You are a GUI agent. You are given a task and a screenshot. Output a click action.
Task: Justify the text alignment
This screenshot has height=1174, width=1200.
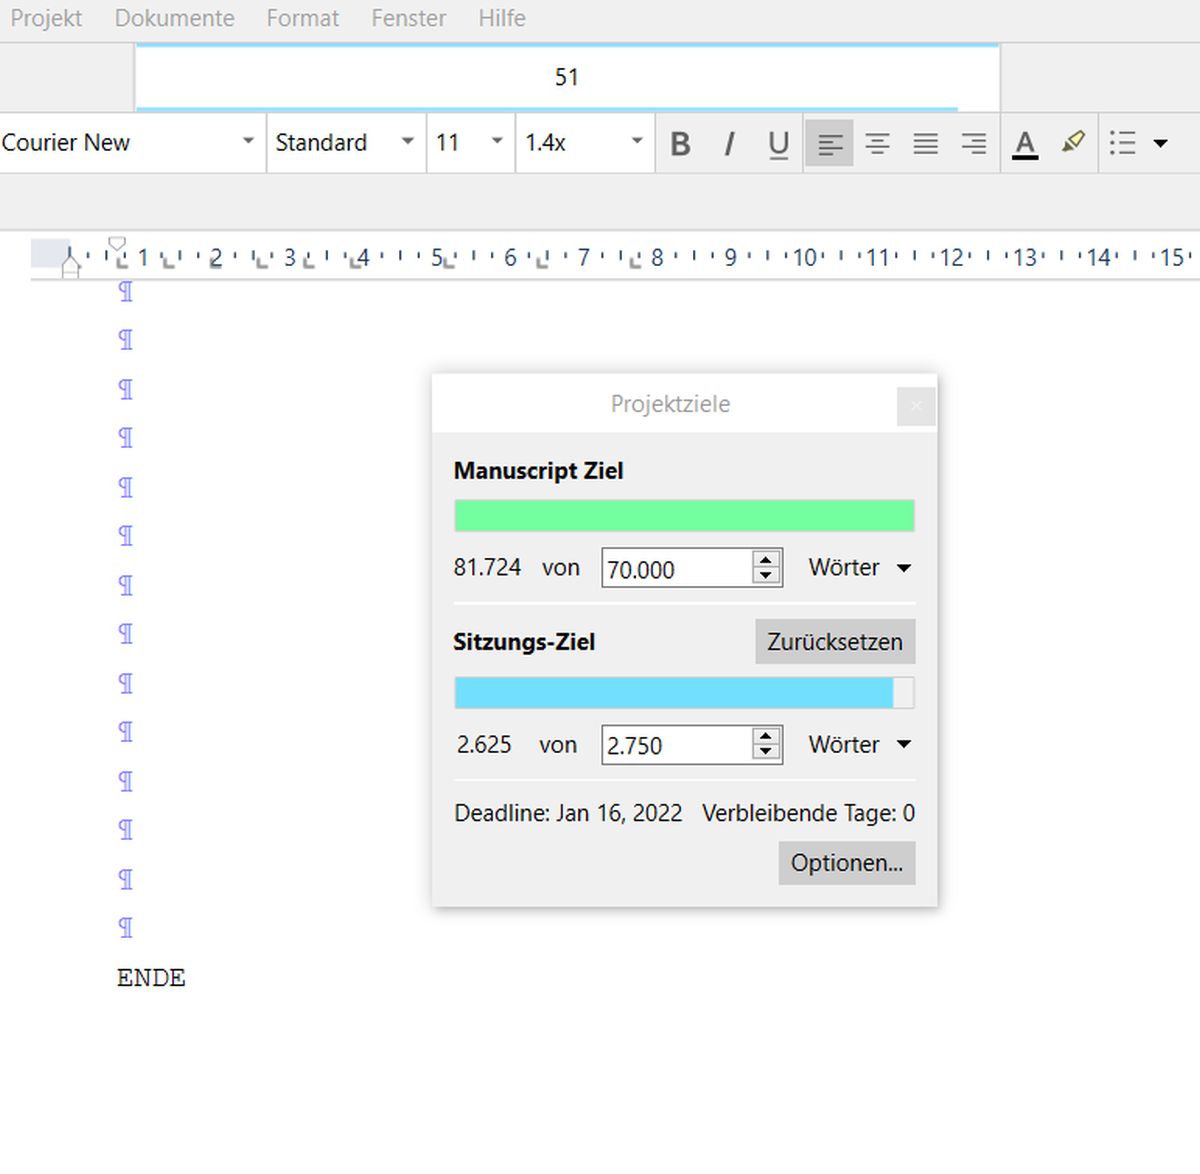click(925, 144)
